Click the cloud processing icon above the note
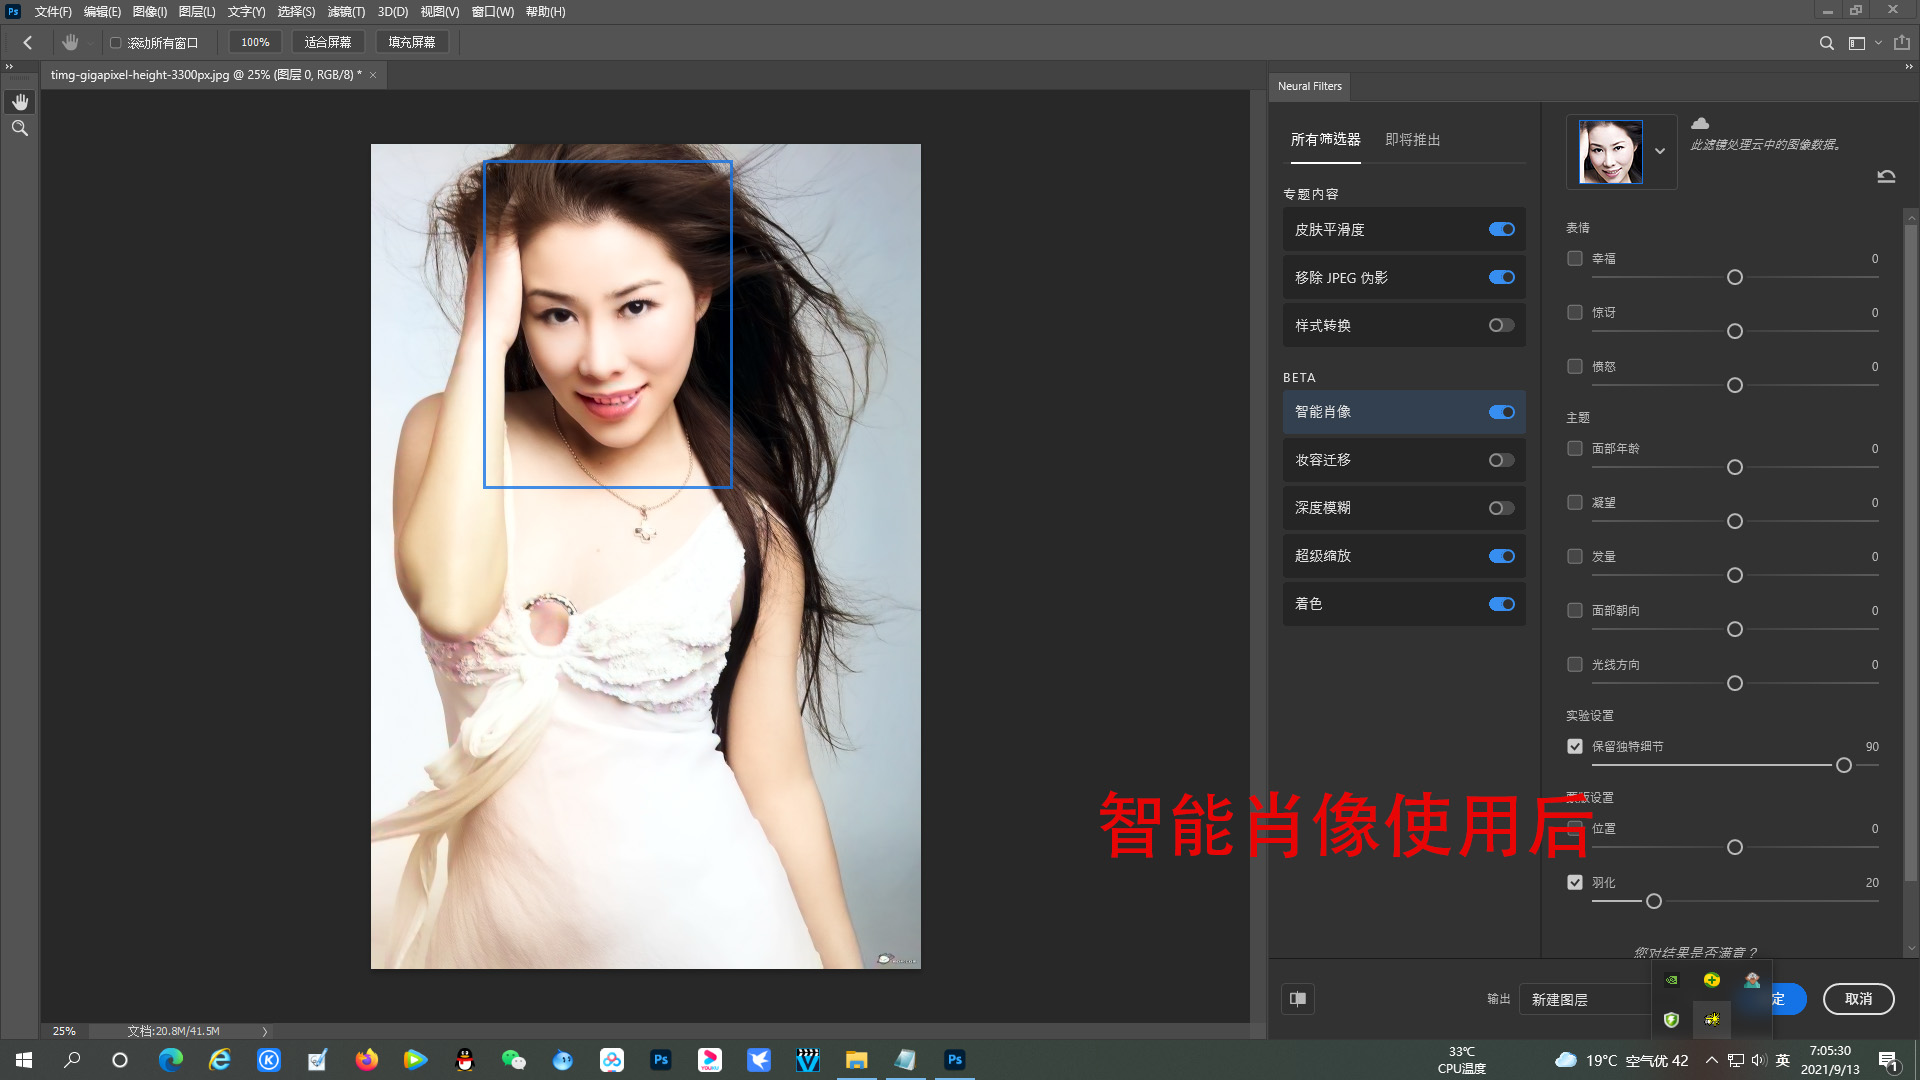 1700,123
